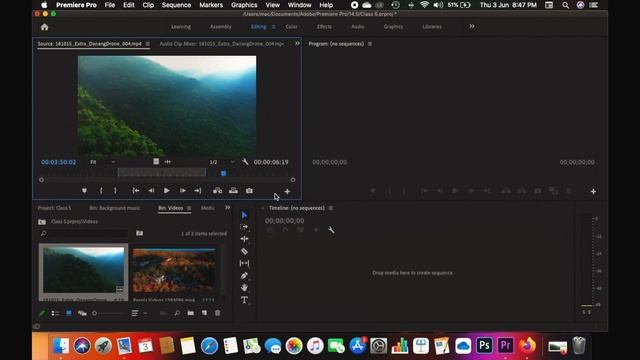Click the Overwrite button in Source monitor

233,191
